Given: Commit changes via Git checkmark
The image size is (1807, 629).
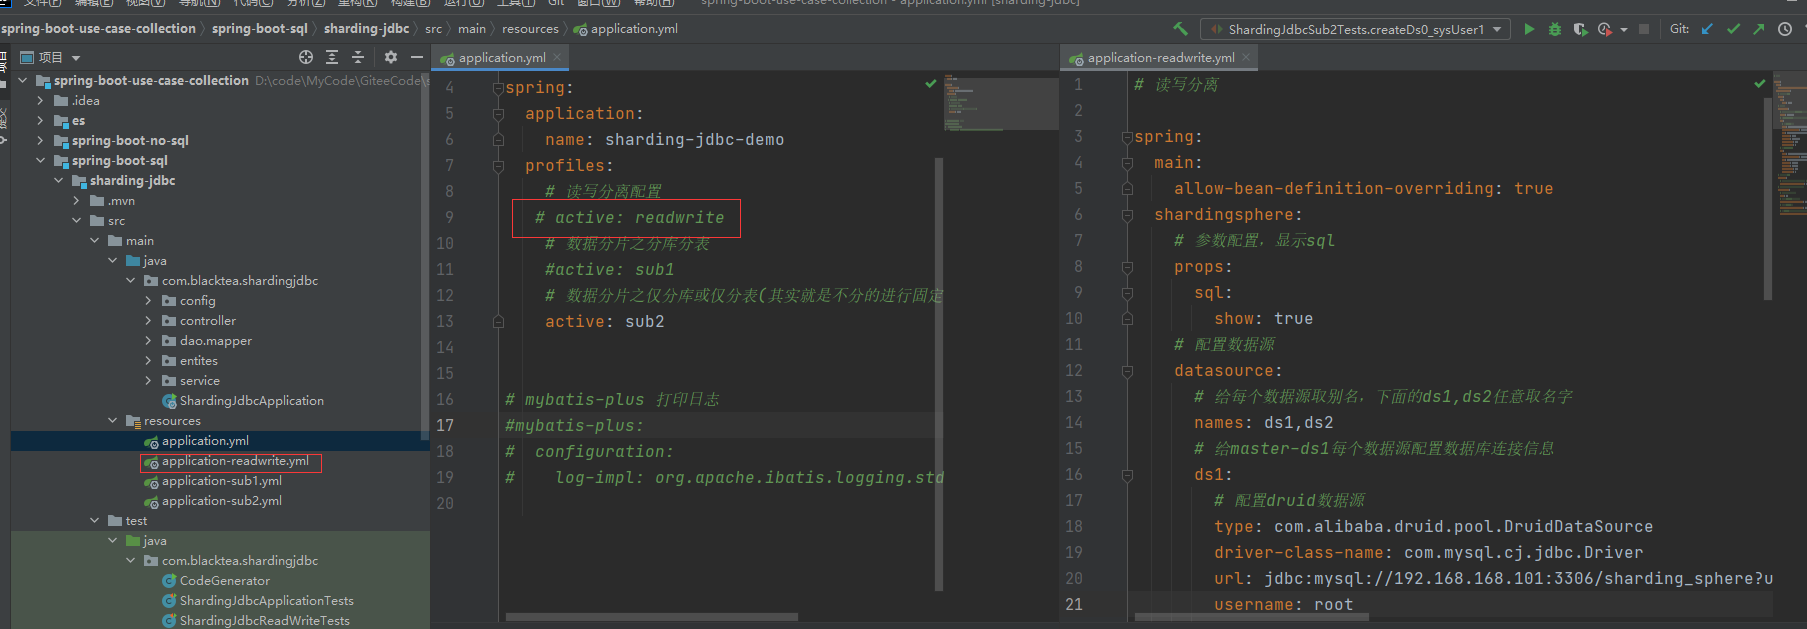Looking at the screenshot, I should click(1733, 29).
